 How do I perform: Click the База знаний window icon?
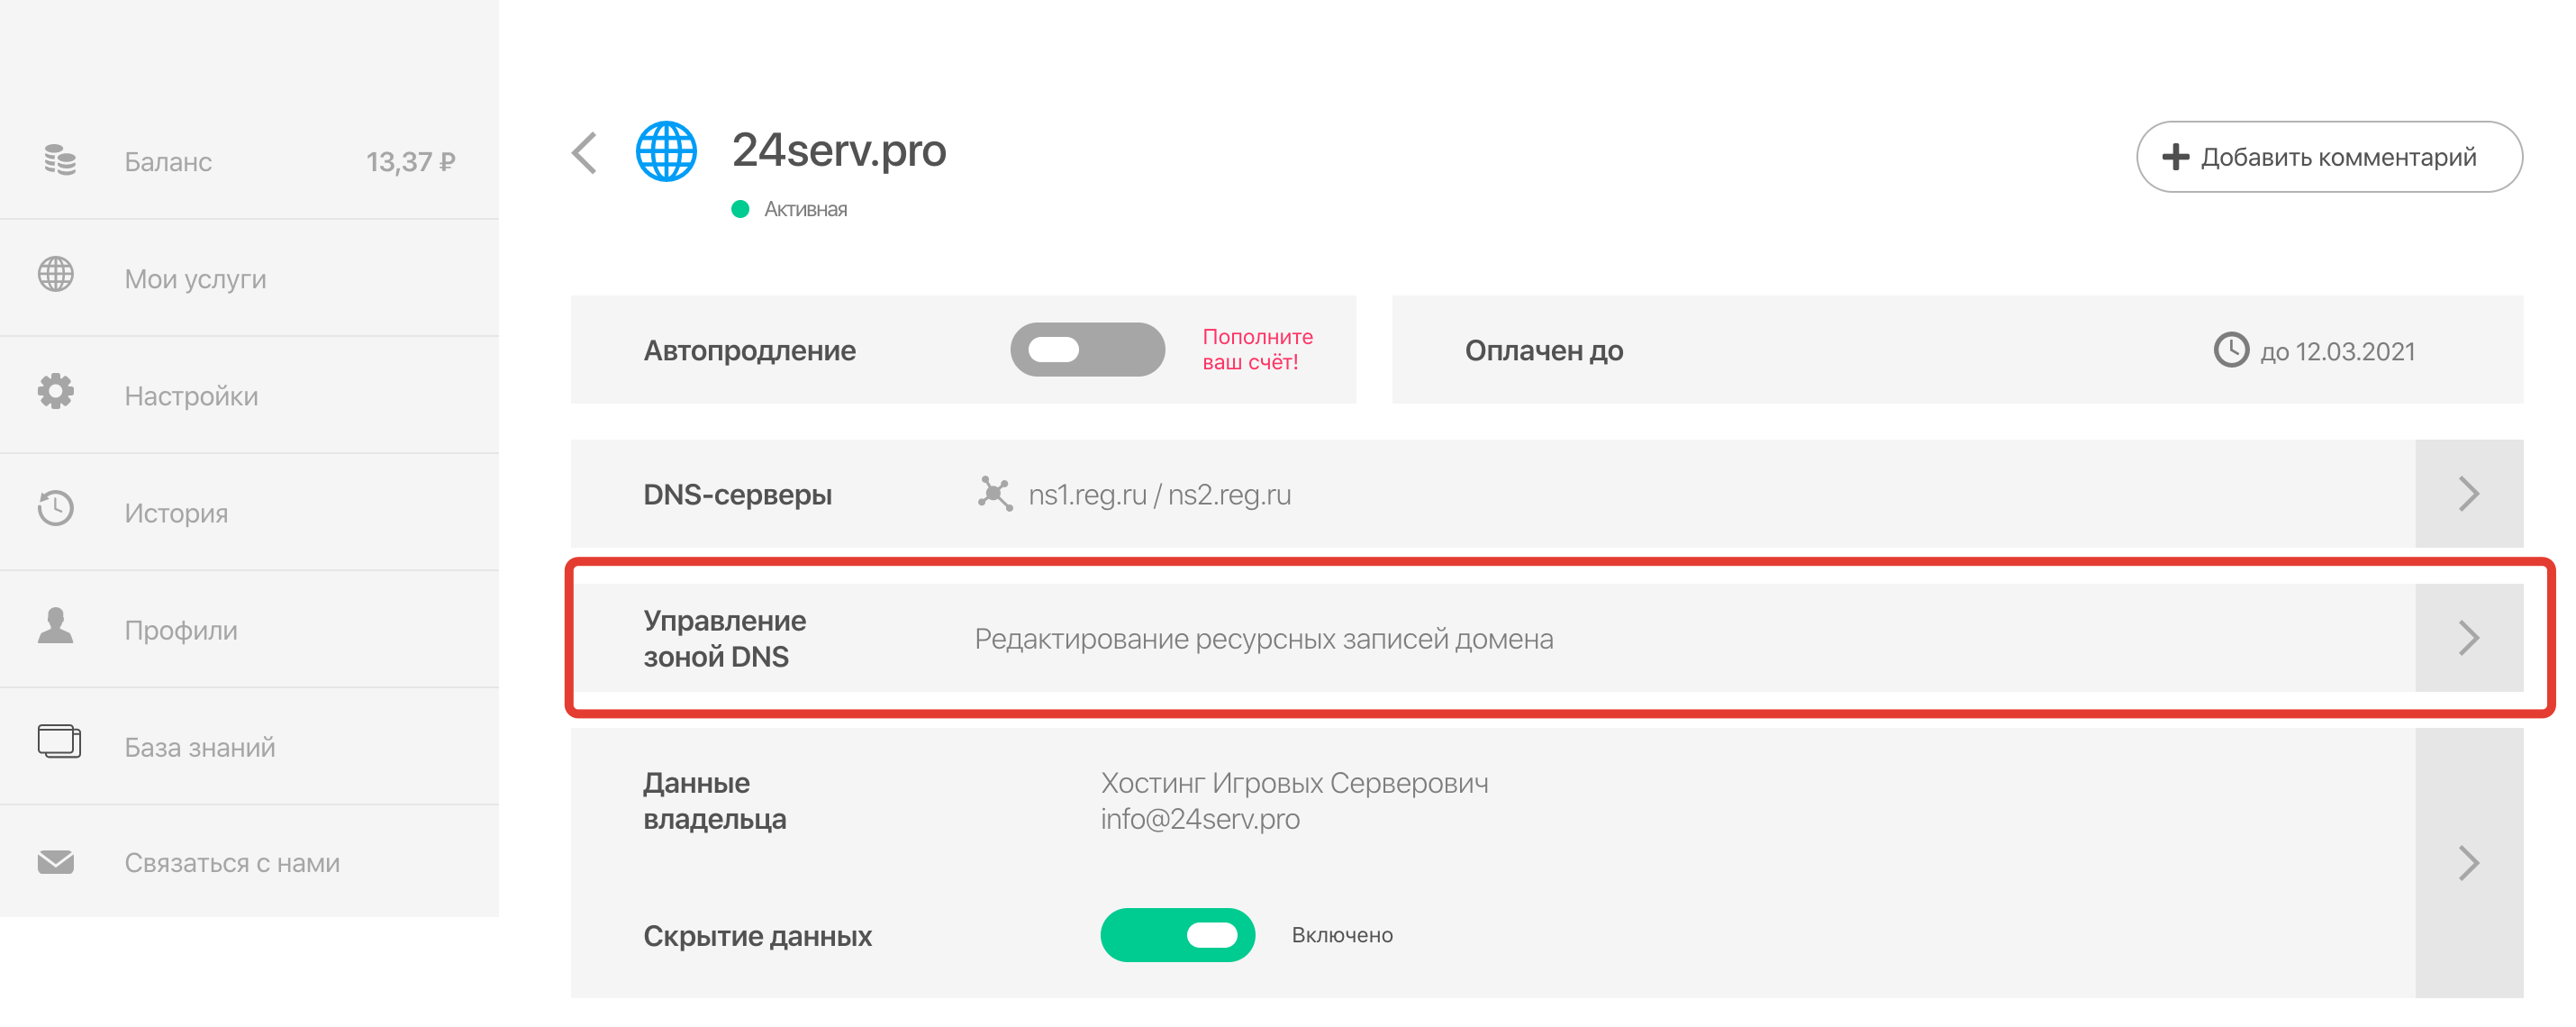[x=59, y=743]
